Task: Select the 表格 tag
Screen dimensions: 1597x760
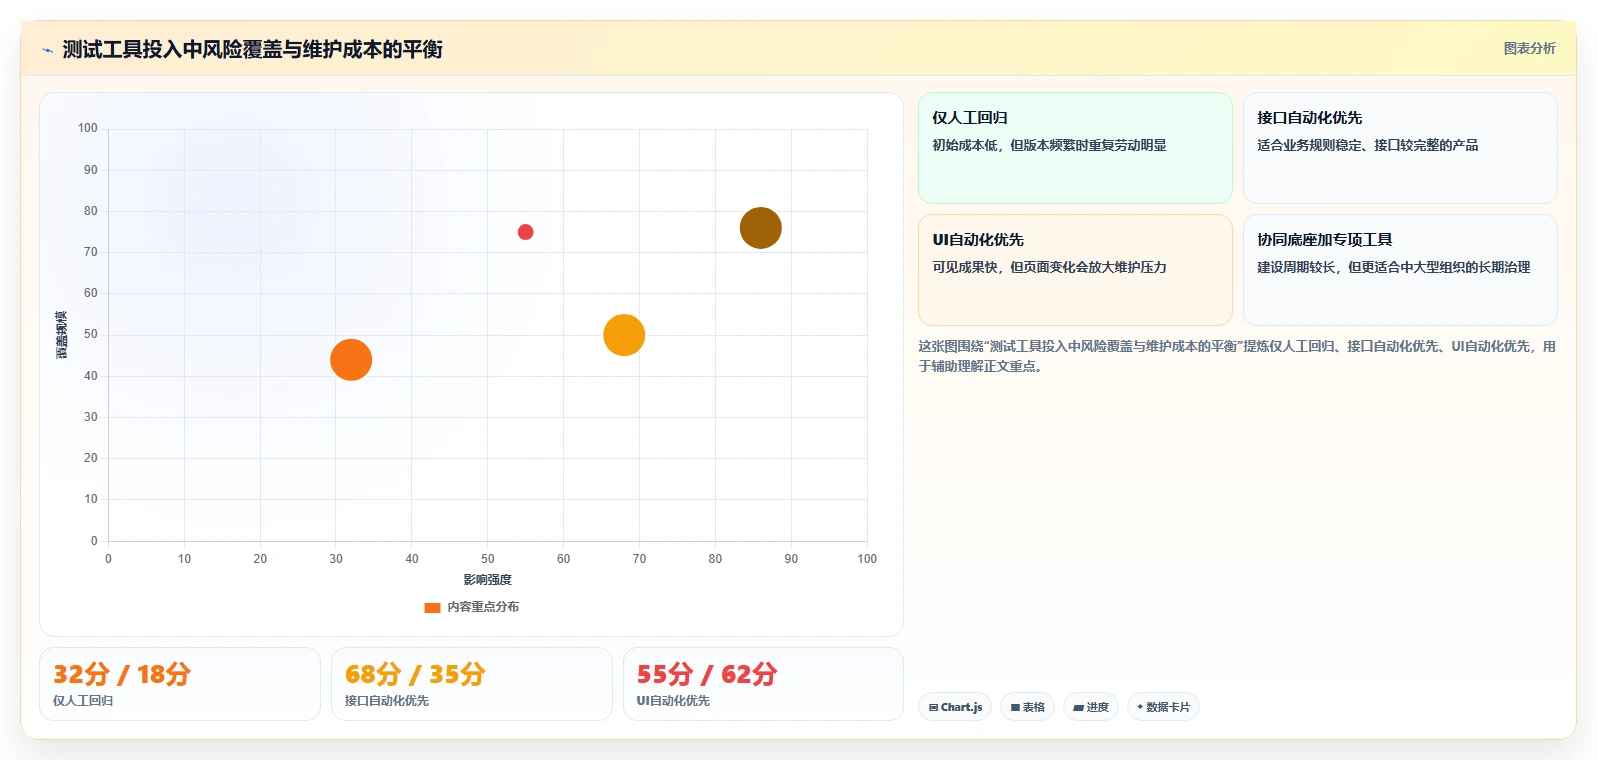Action: (x=1027, y=707)
